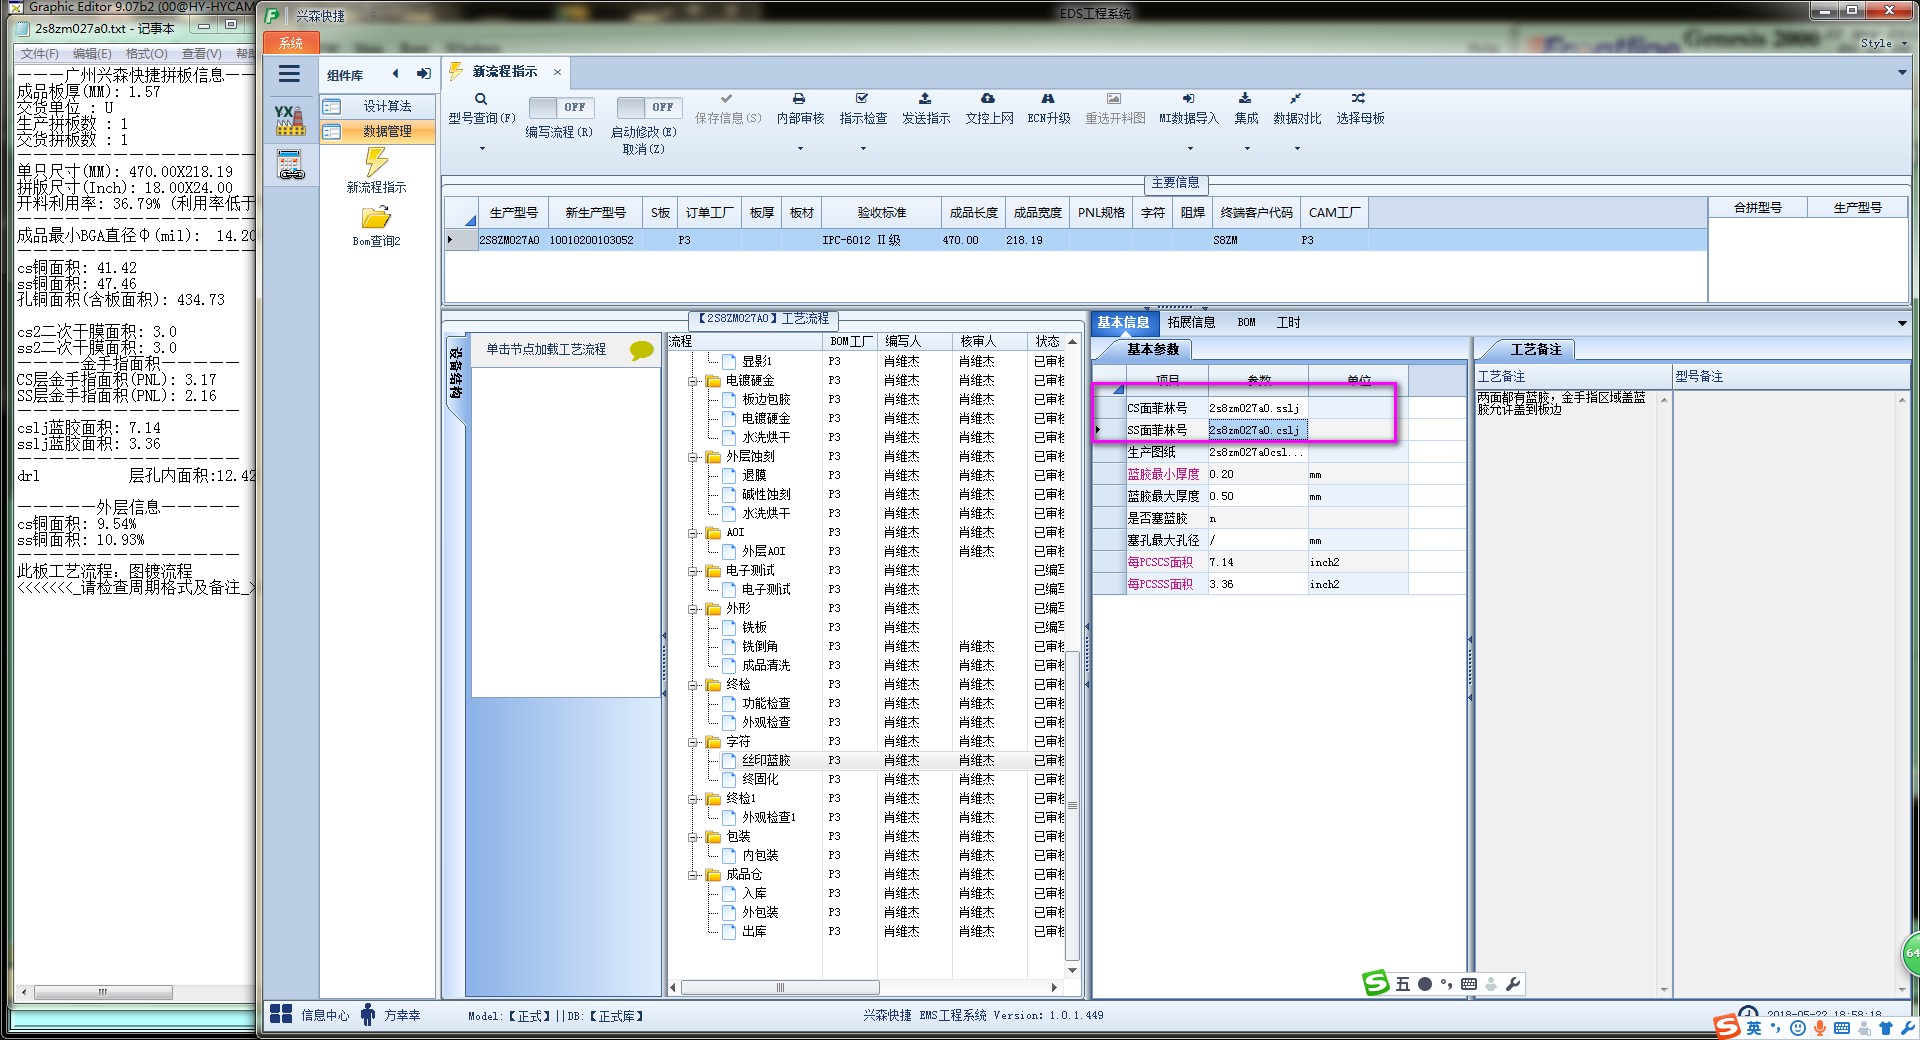Open the 新流程指示 lightning icon
The width and height of the screenshot is (1920, 1040).
(x=377, y=162)
